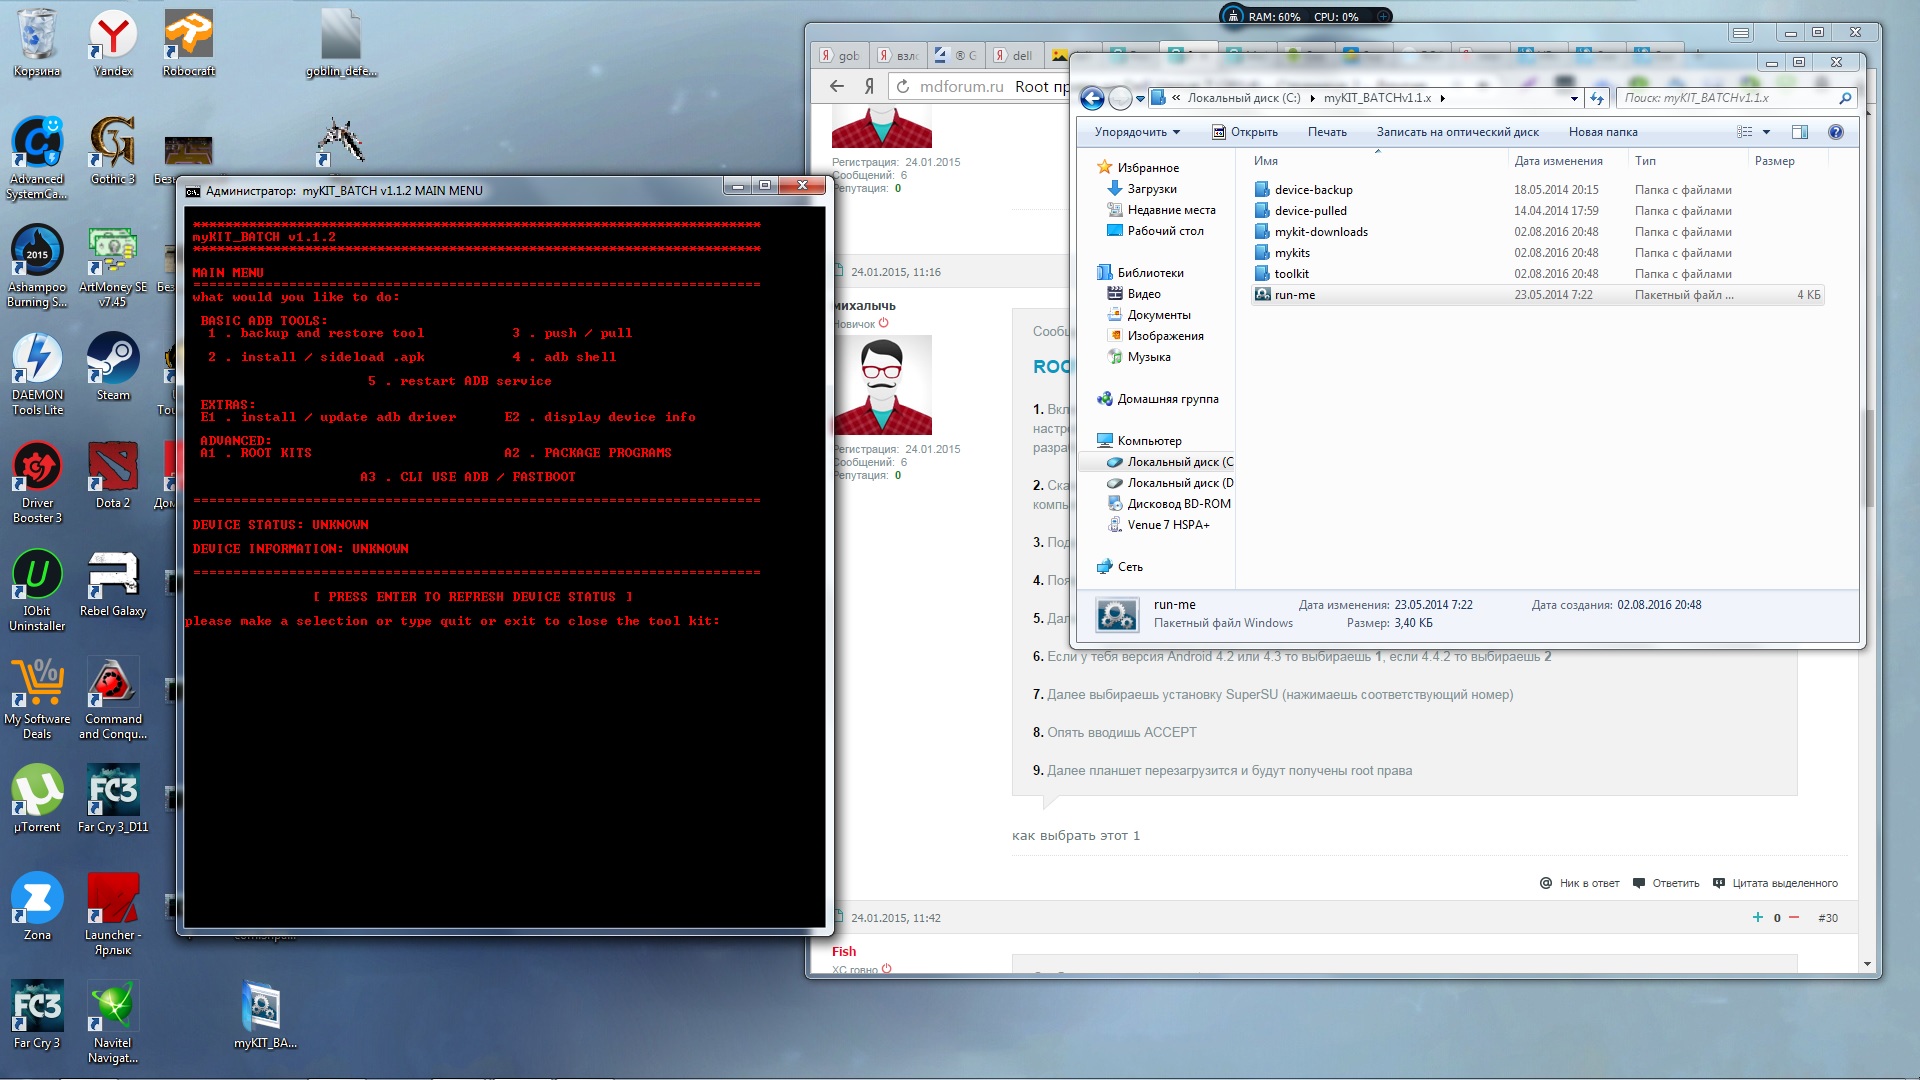
Task: Open Загрузки in the favorites sidebar
Action: [1151, 189]
